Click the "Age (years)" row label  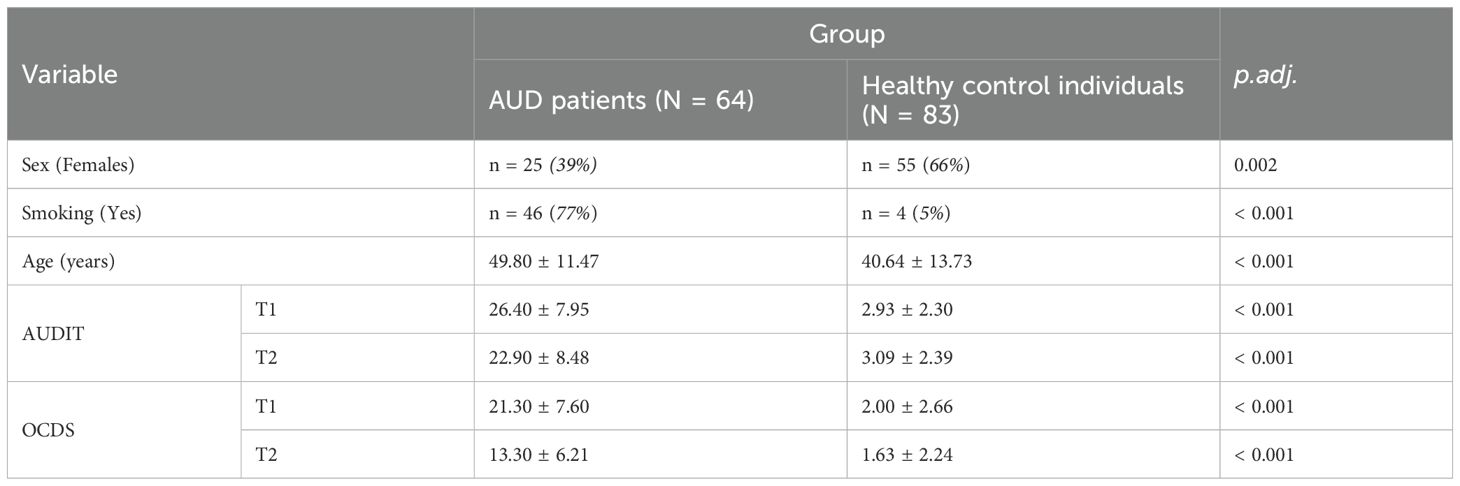(70, 262)
